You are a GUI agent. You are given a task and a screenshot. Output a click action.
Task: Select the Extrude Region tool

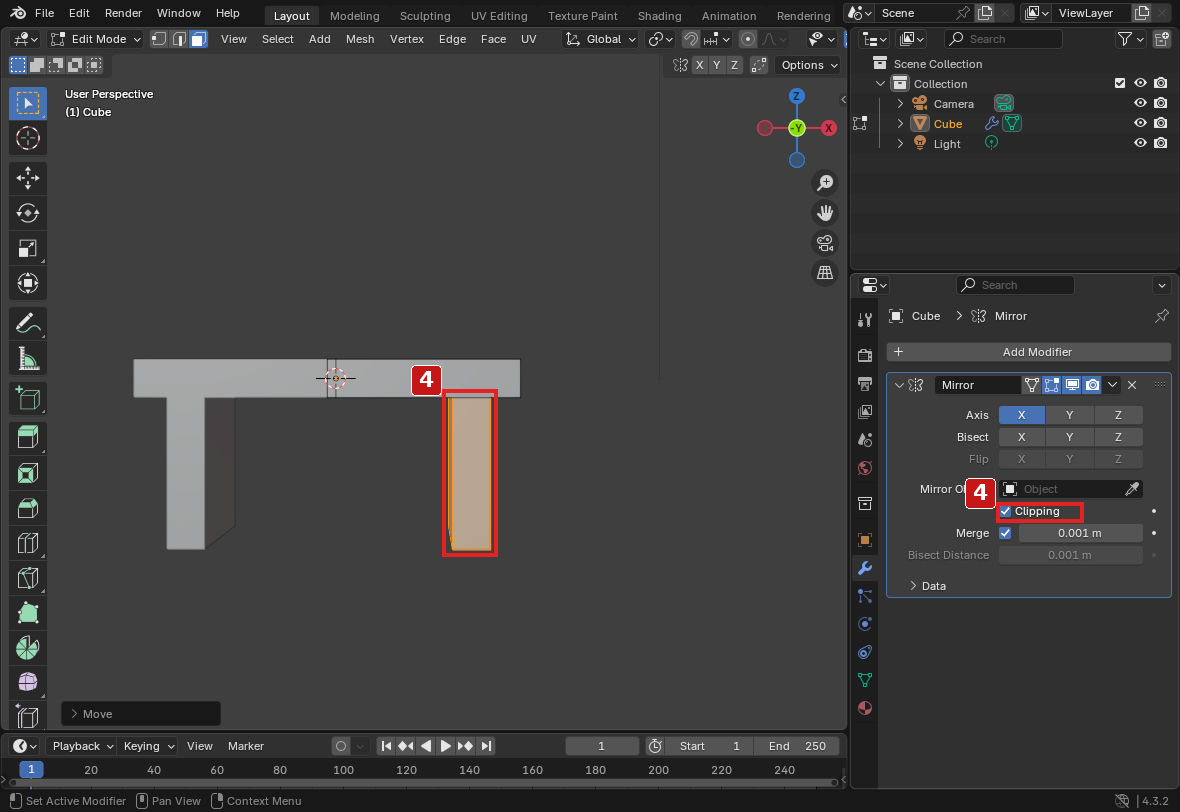(28, 438)
